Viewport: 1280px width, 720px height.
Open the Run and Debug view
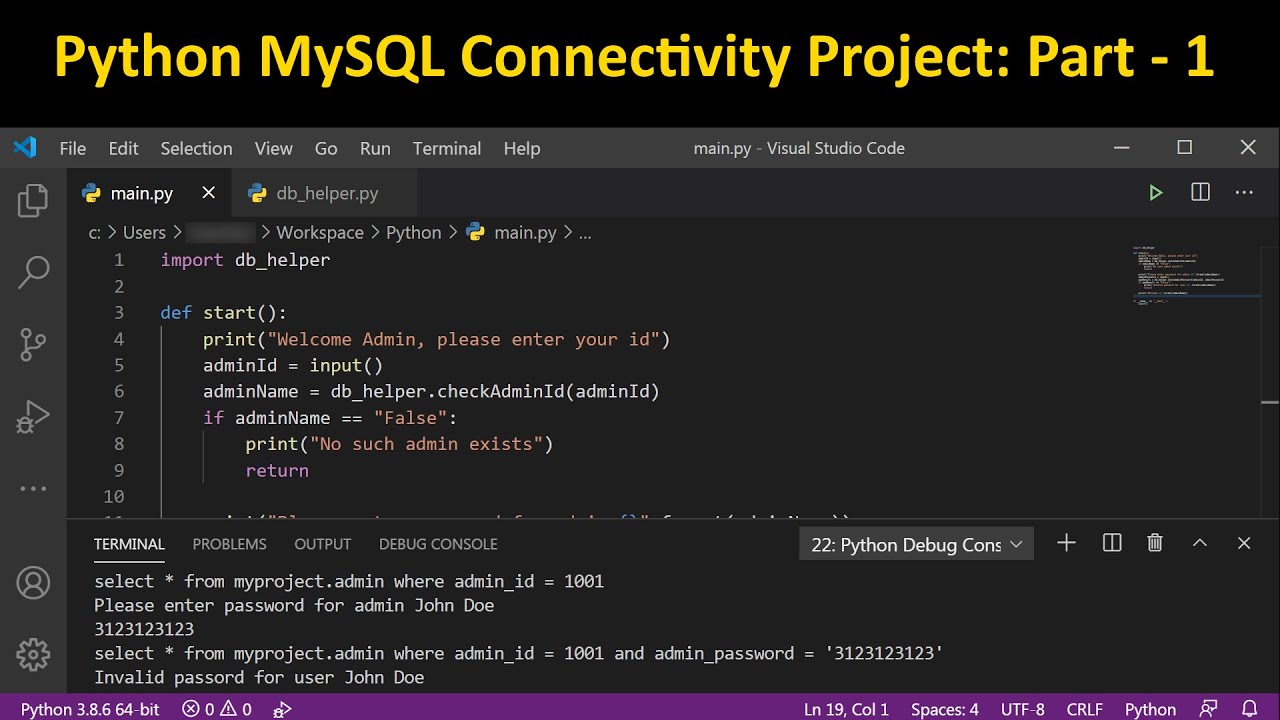pos(33,417)
